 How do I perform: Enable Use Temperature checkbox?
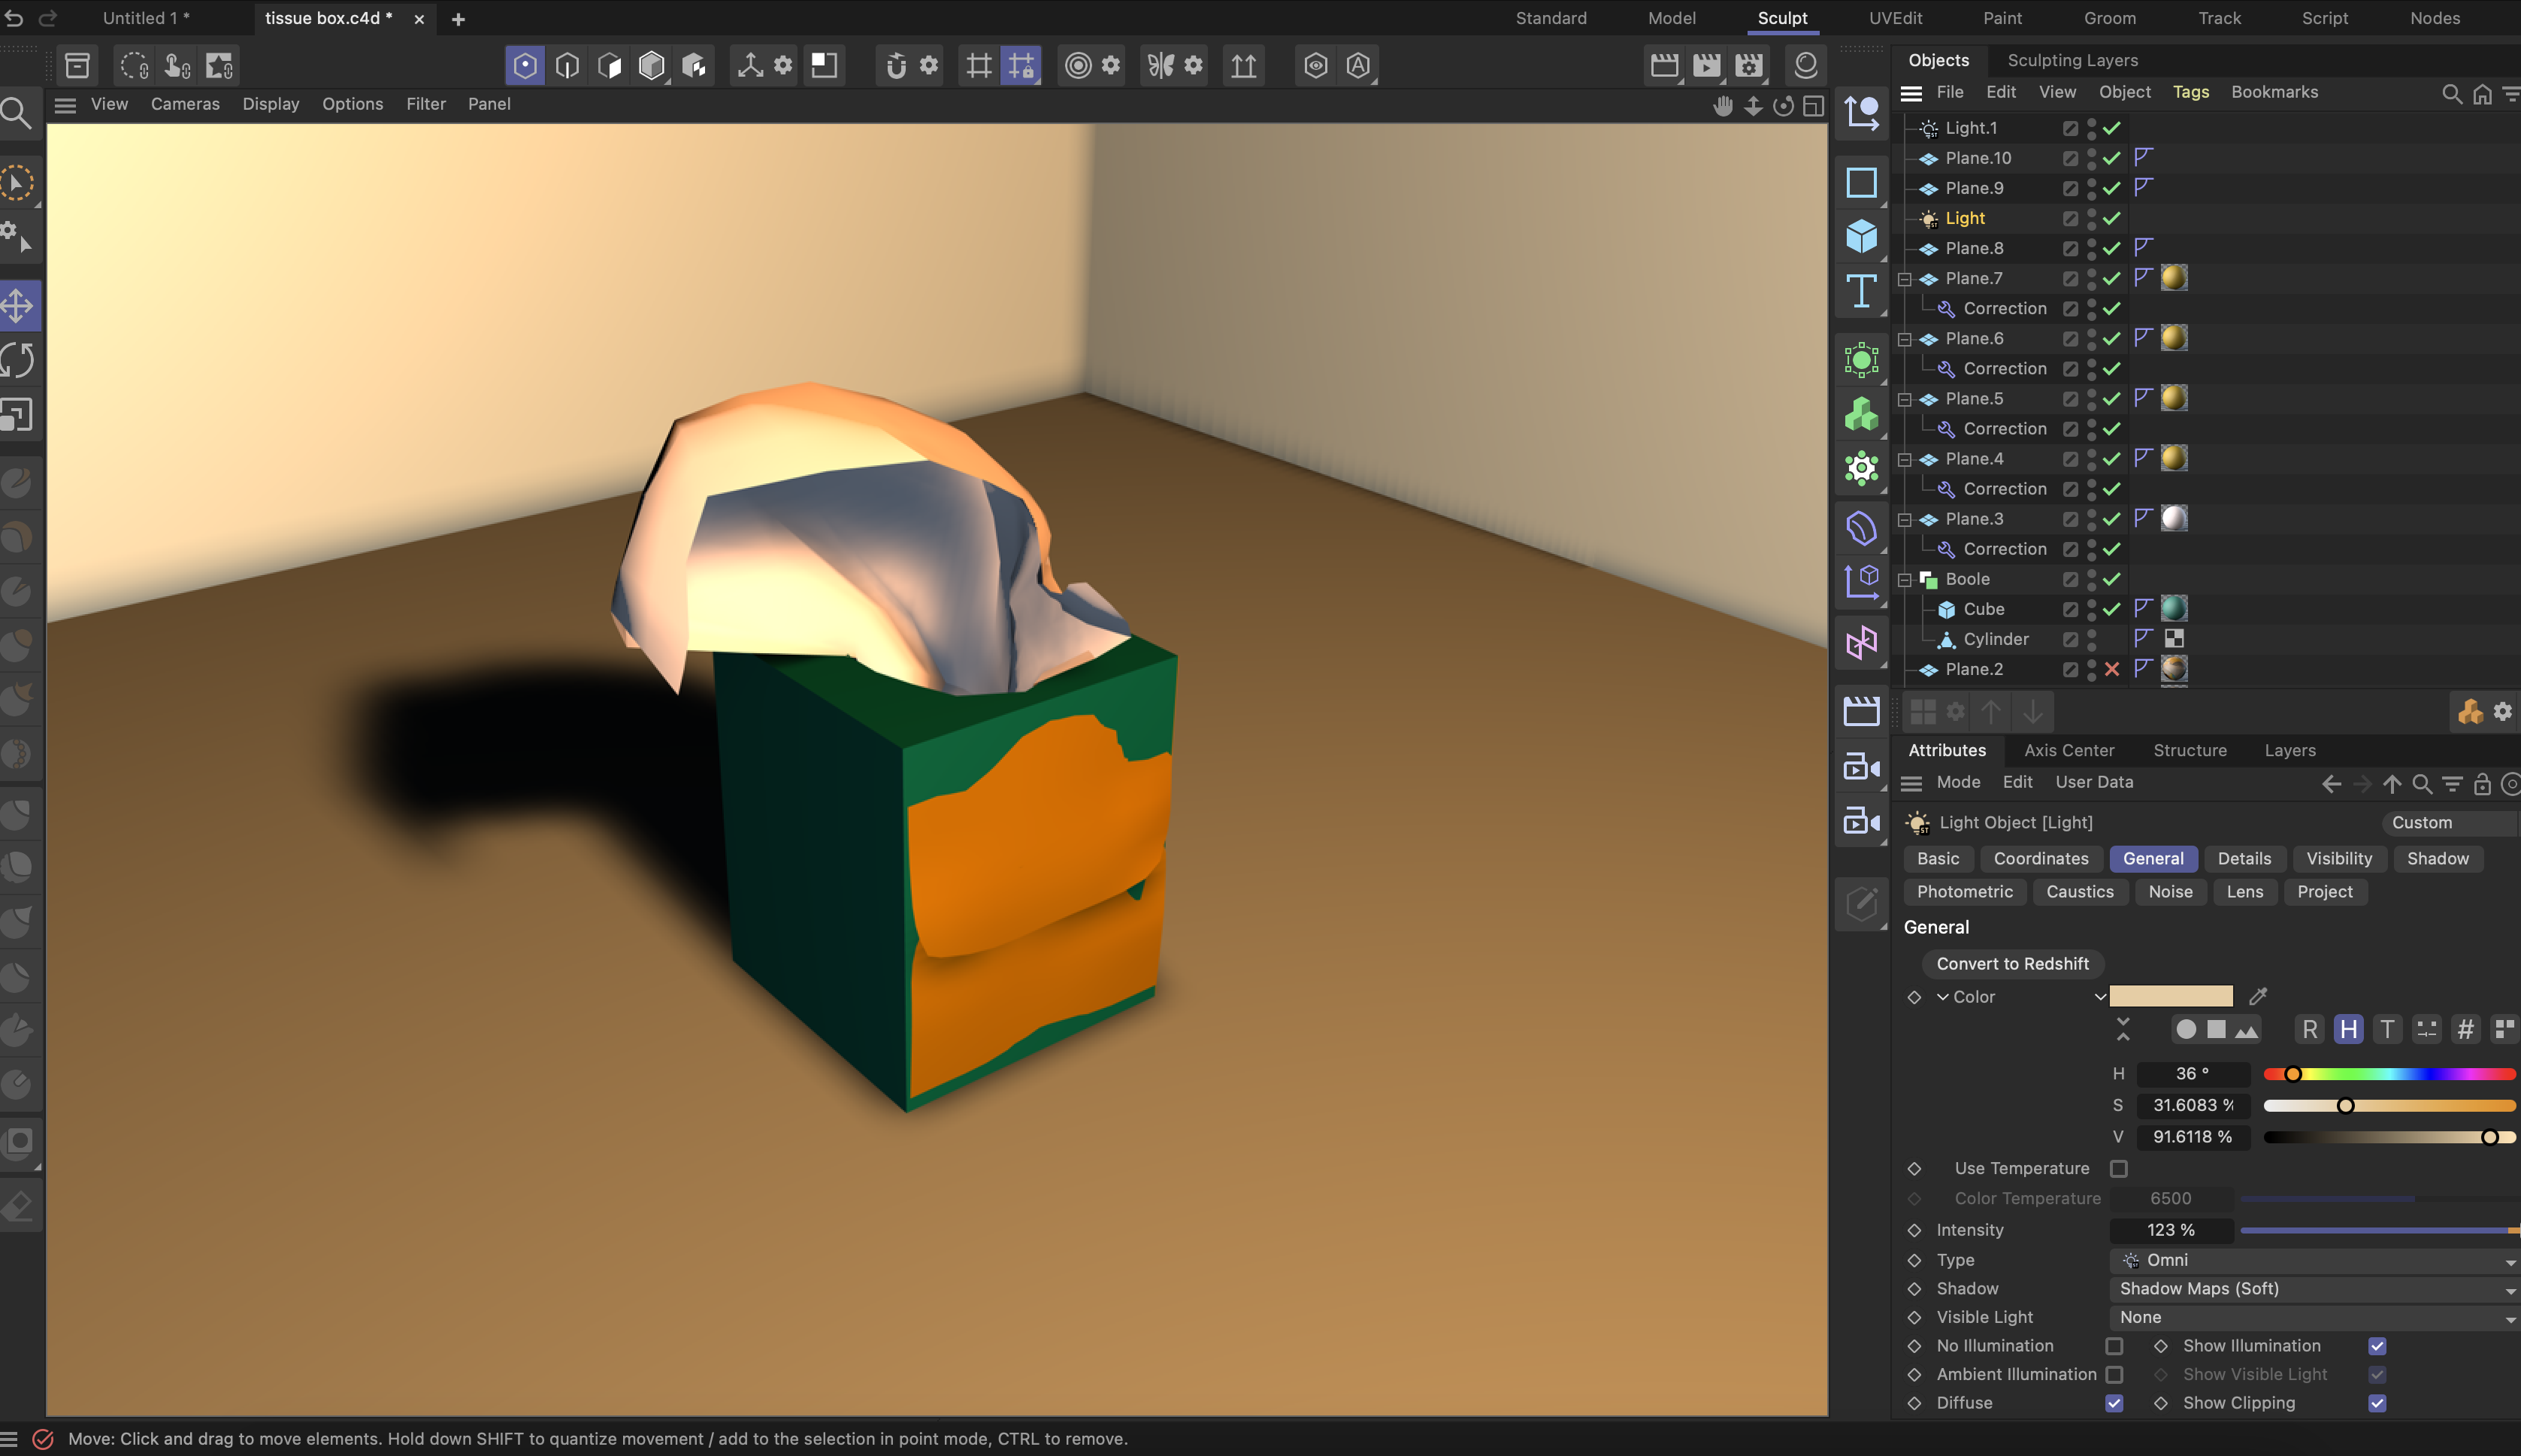(2118, 1168)
